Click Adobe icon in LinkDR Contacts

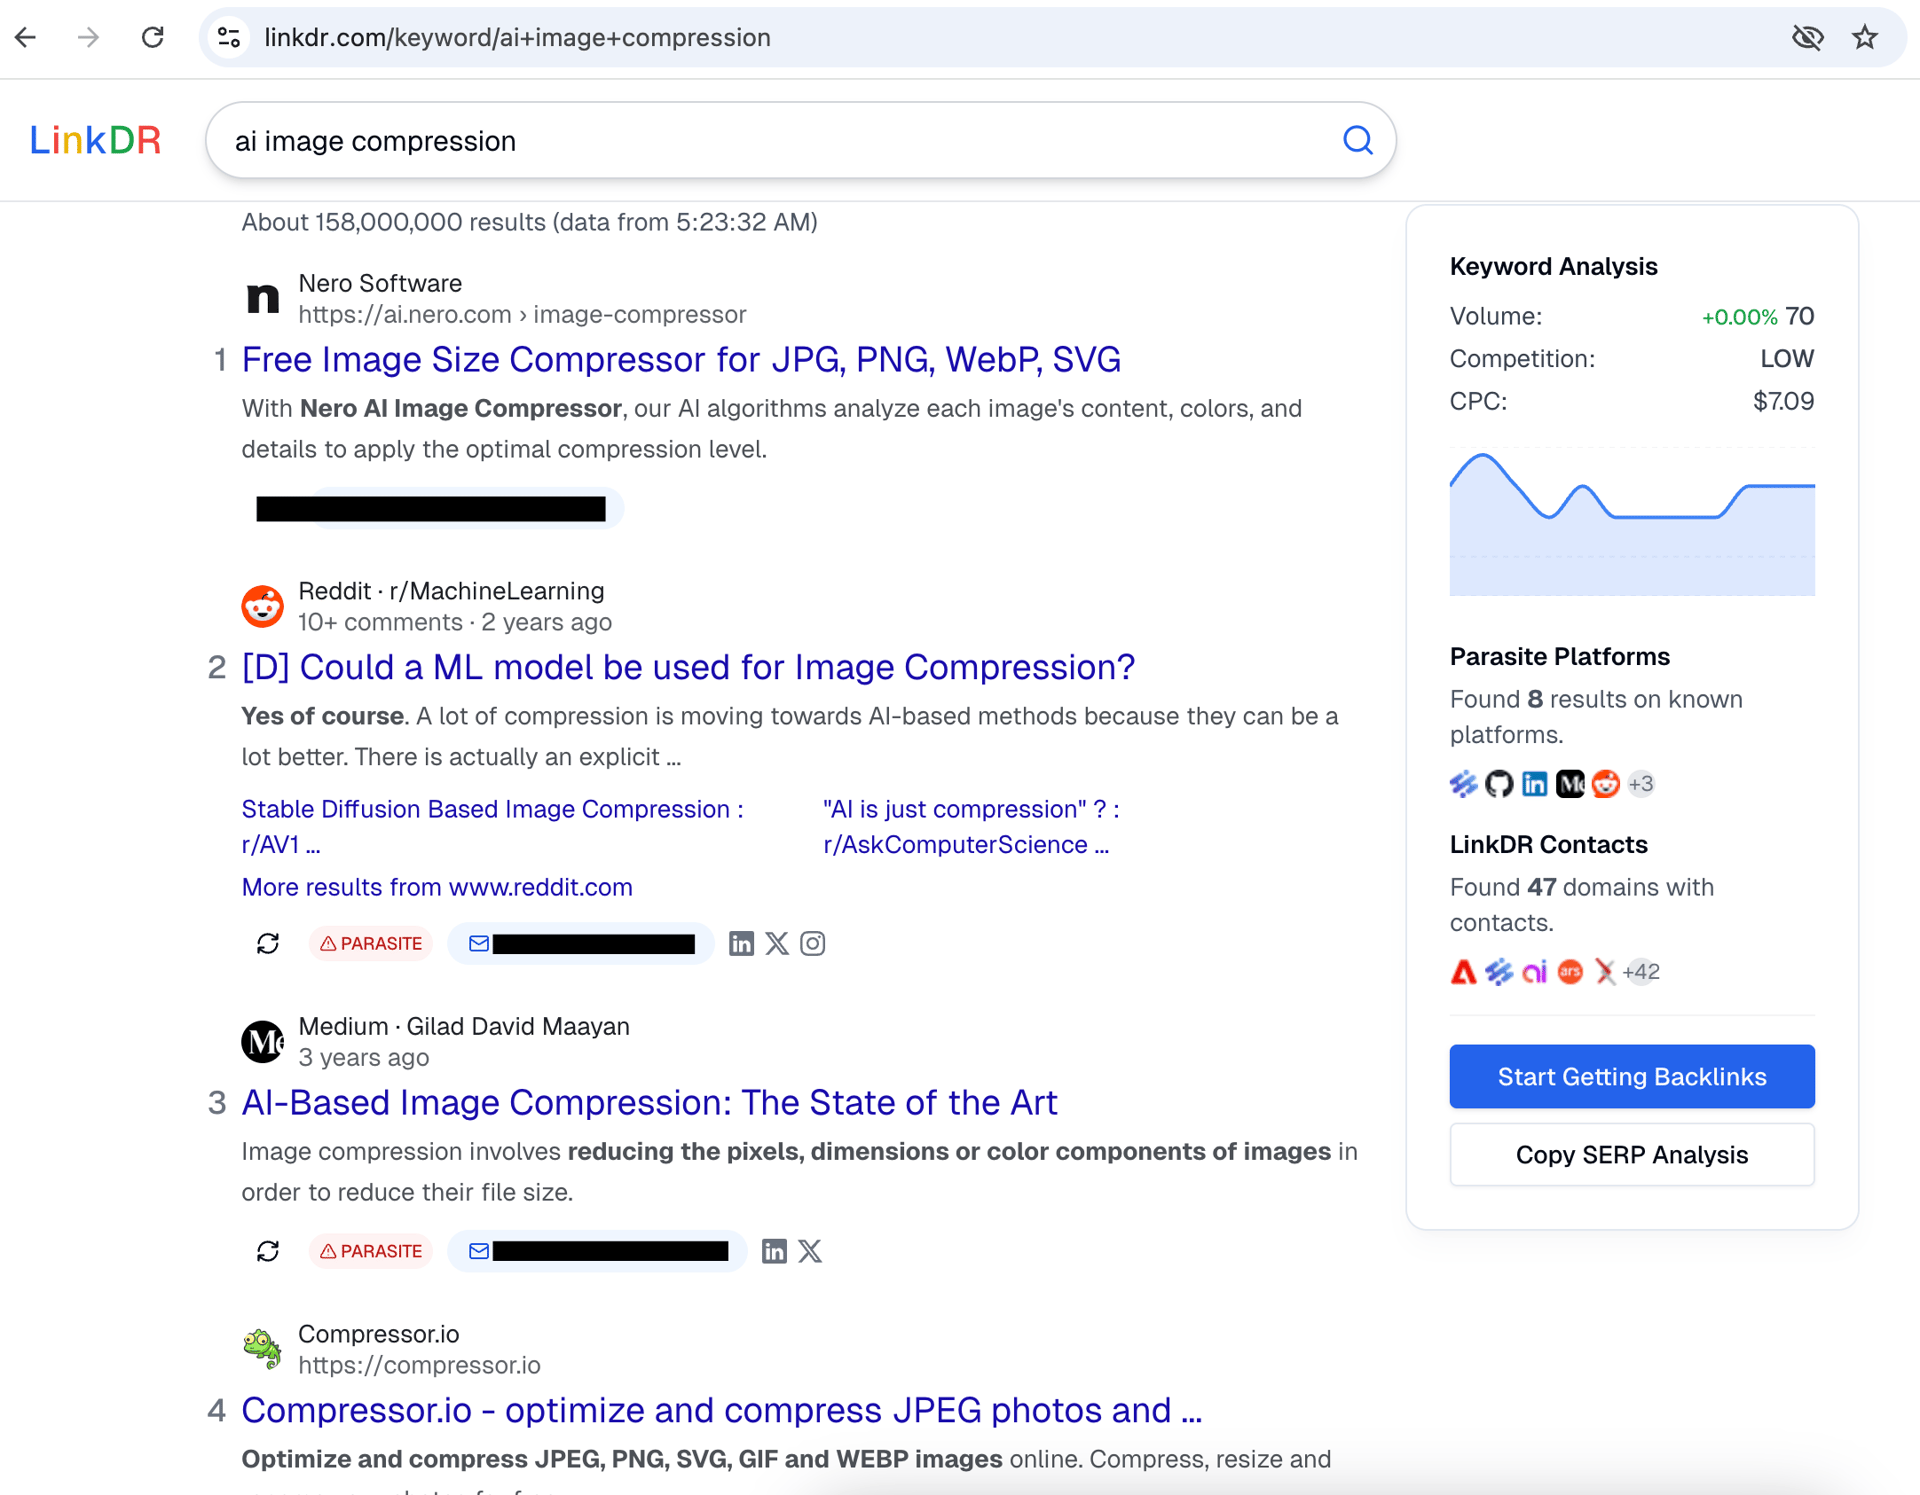point(1463,972)
